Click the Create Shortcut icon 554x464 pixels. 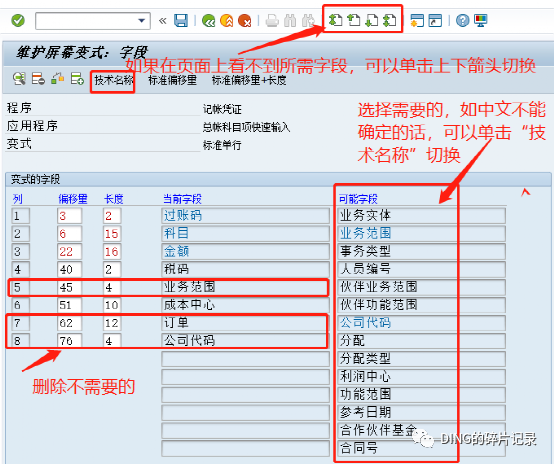click(435, 20)
